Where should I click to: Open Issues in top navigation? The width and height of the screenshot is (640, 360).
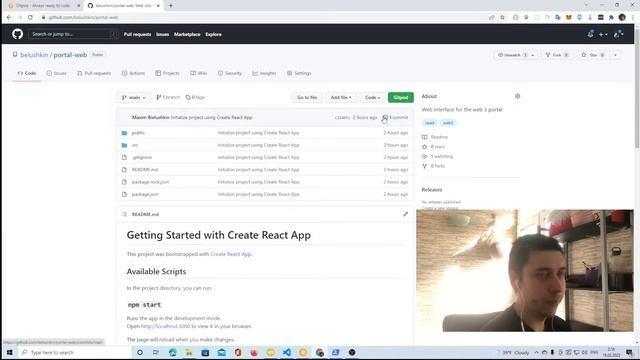[162, 34]
